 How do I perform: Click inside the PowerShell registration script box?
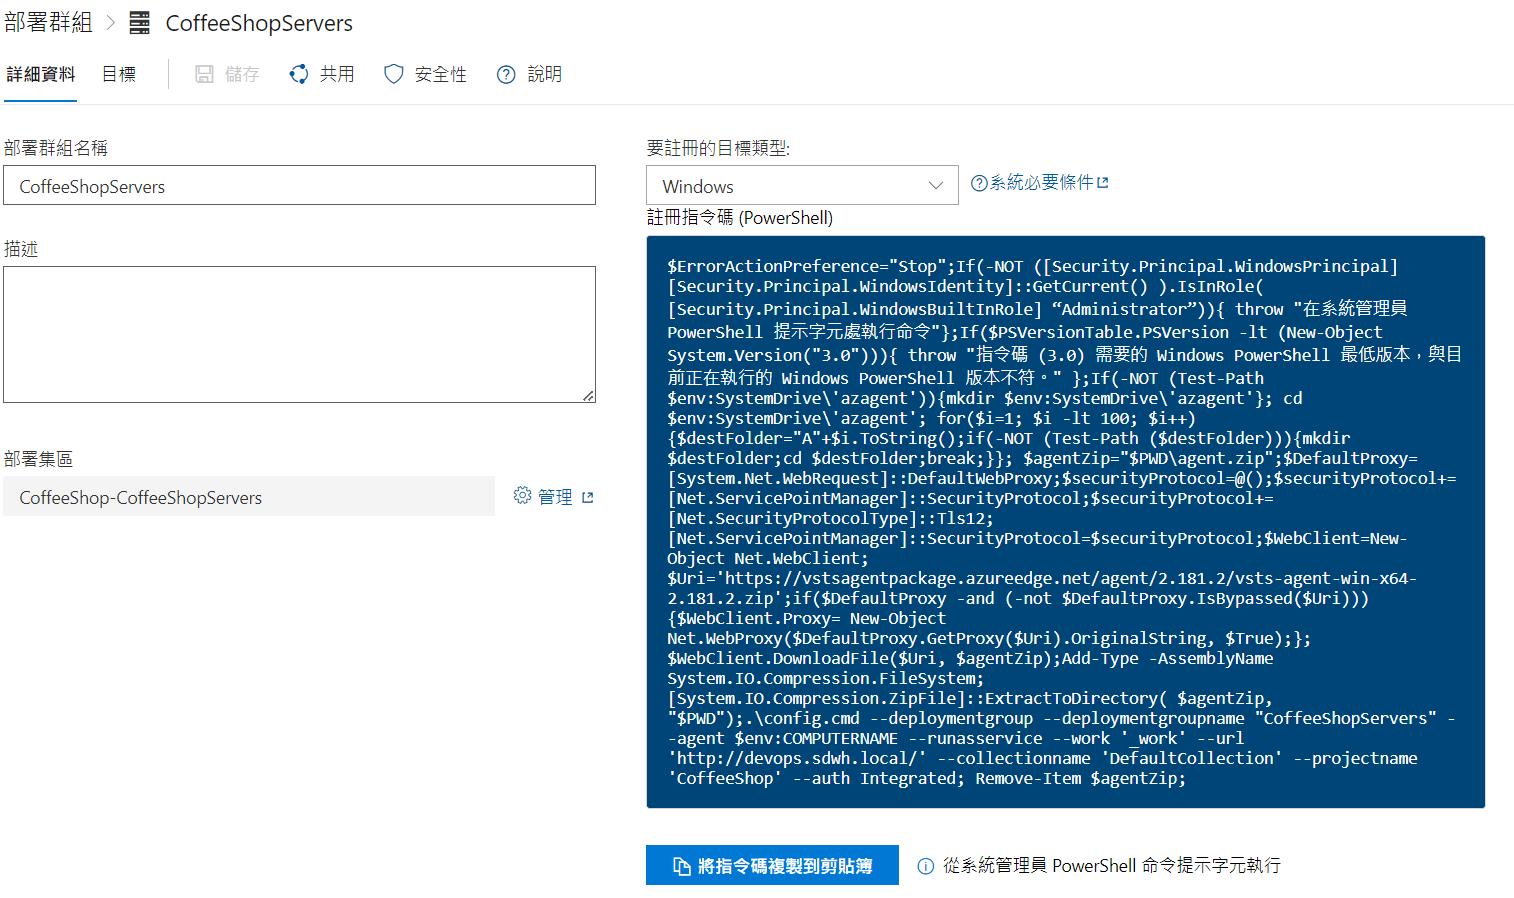coord(1065,521)
